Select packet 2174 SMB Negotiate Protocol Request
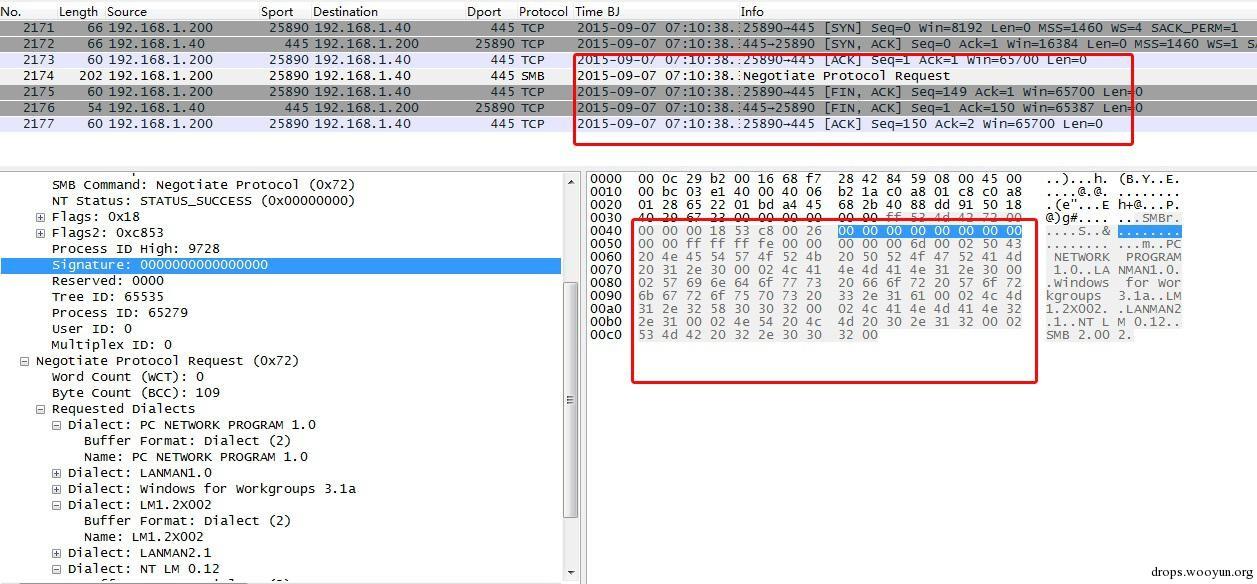 [x=628, y=76]
